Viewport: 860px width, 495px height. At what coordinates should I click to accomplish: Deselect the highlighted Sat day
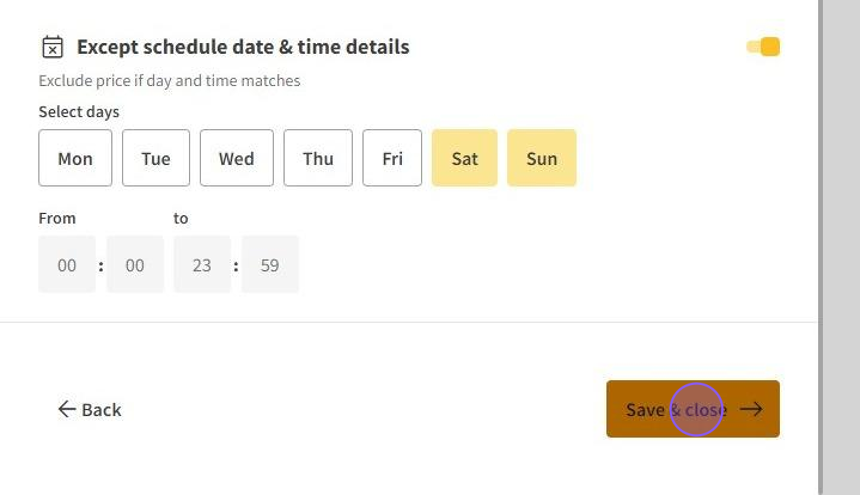click(x=464, y=158)
